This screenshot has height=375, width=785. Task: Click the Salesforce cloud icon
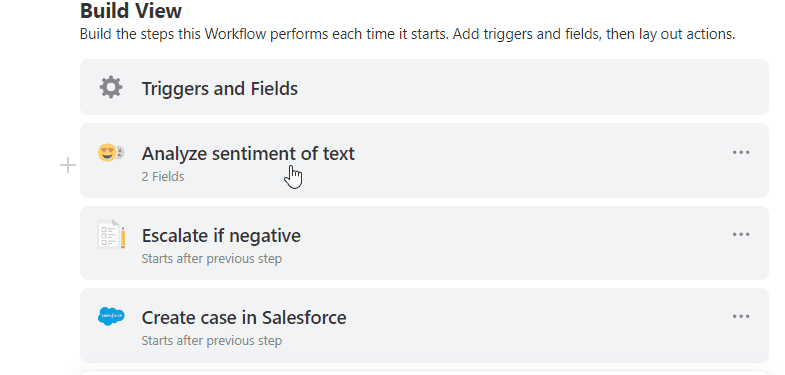(111, 316)
